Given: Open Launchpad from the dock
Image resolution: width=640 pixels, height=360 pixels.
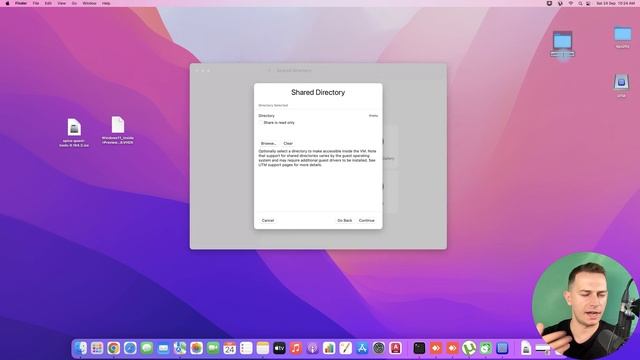Looking at the screenshot, I should (97, 348).
